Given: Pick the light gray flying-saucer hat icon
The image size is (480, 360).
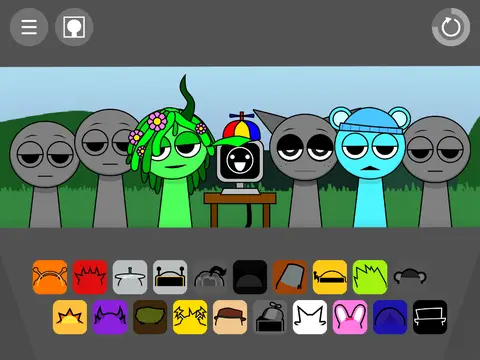Looking at the screenshot, I should click(x=130, y=277).
